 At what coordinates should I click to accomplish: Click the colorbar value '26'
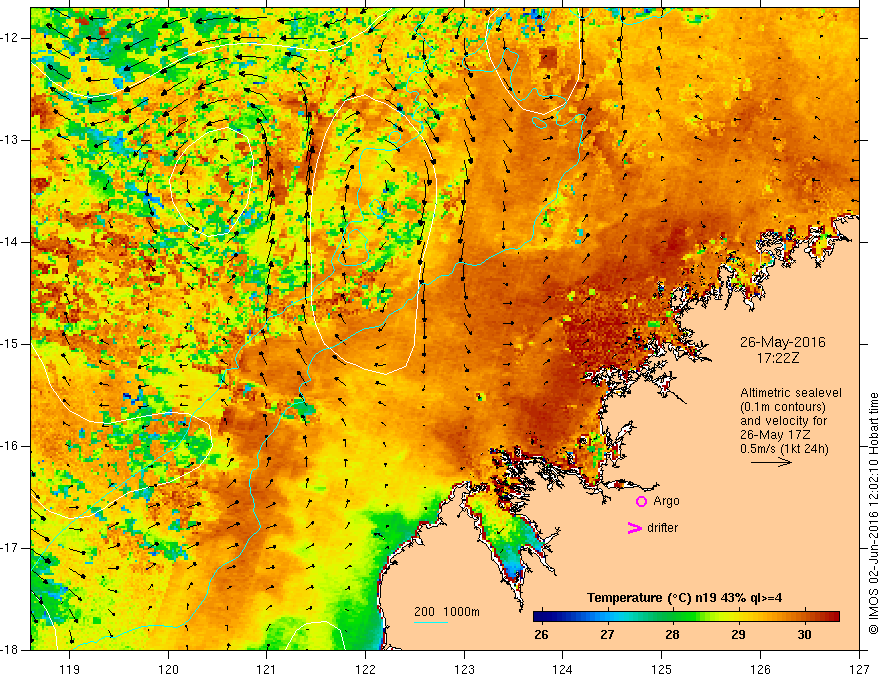click(x=541, y=635)
